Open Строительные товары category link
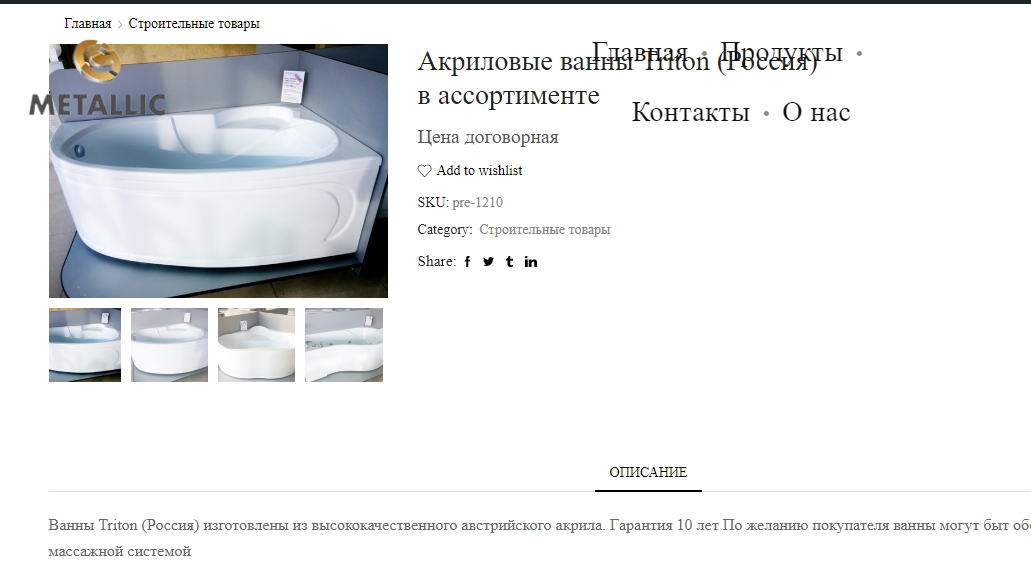 [544, 229]
